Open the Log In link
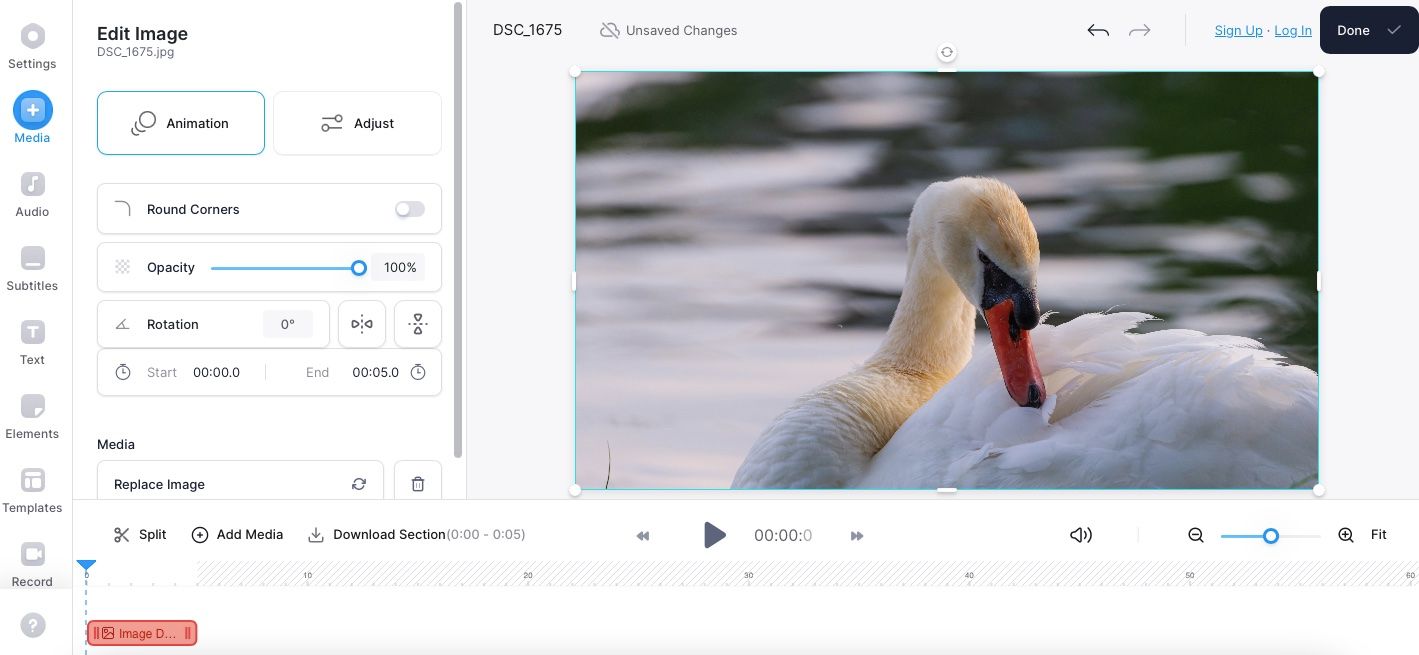 point(1292,30)
